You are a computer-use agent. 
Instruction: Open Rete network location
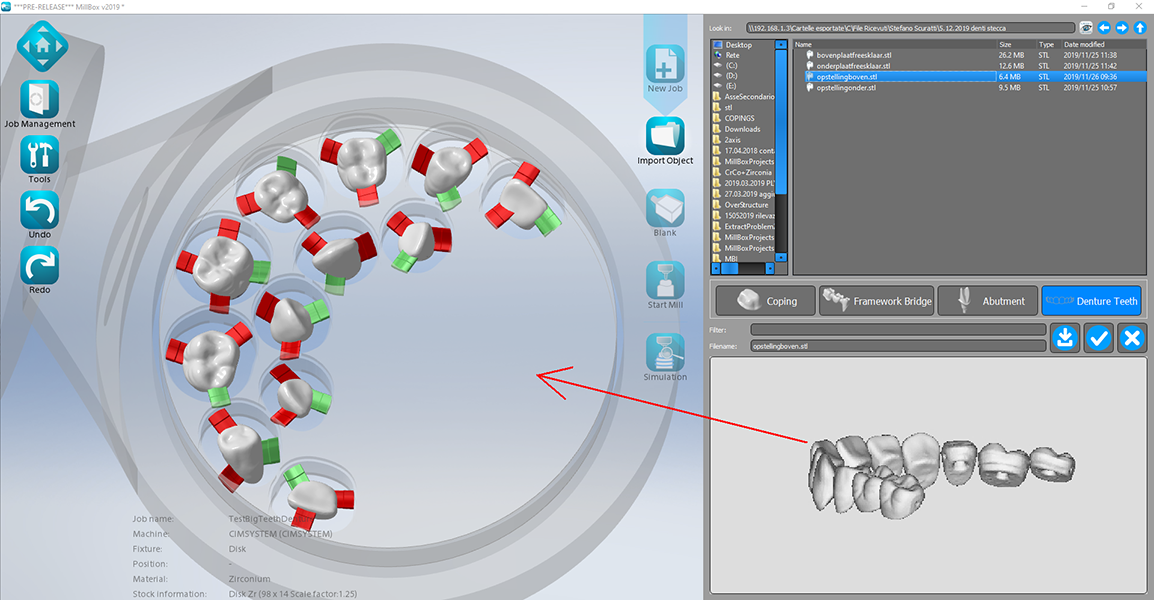coord(732,55)
